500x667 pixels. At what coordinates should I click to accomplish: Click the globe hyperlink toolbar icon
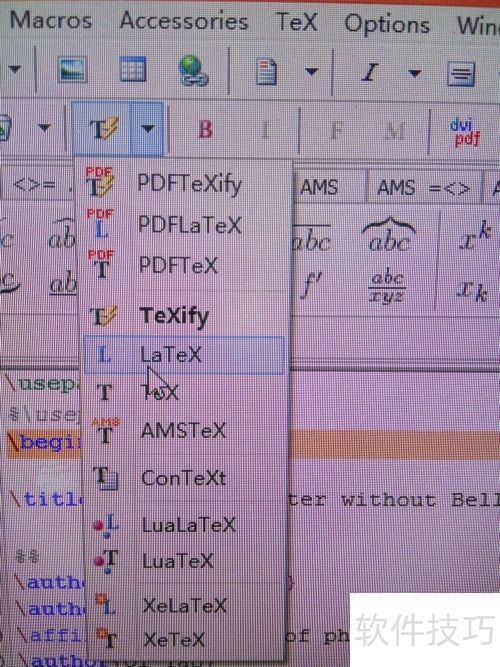(x=193, y=70)
